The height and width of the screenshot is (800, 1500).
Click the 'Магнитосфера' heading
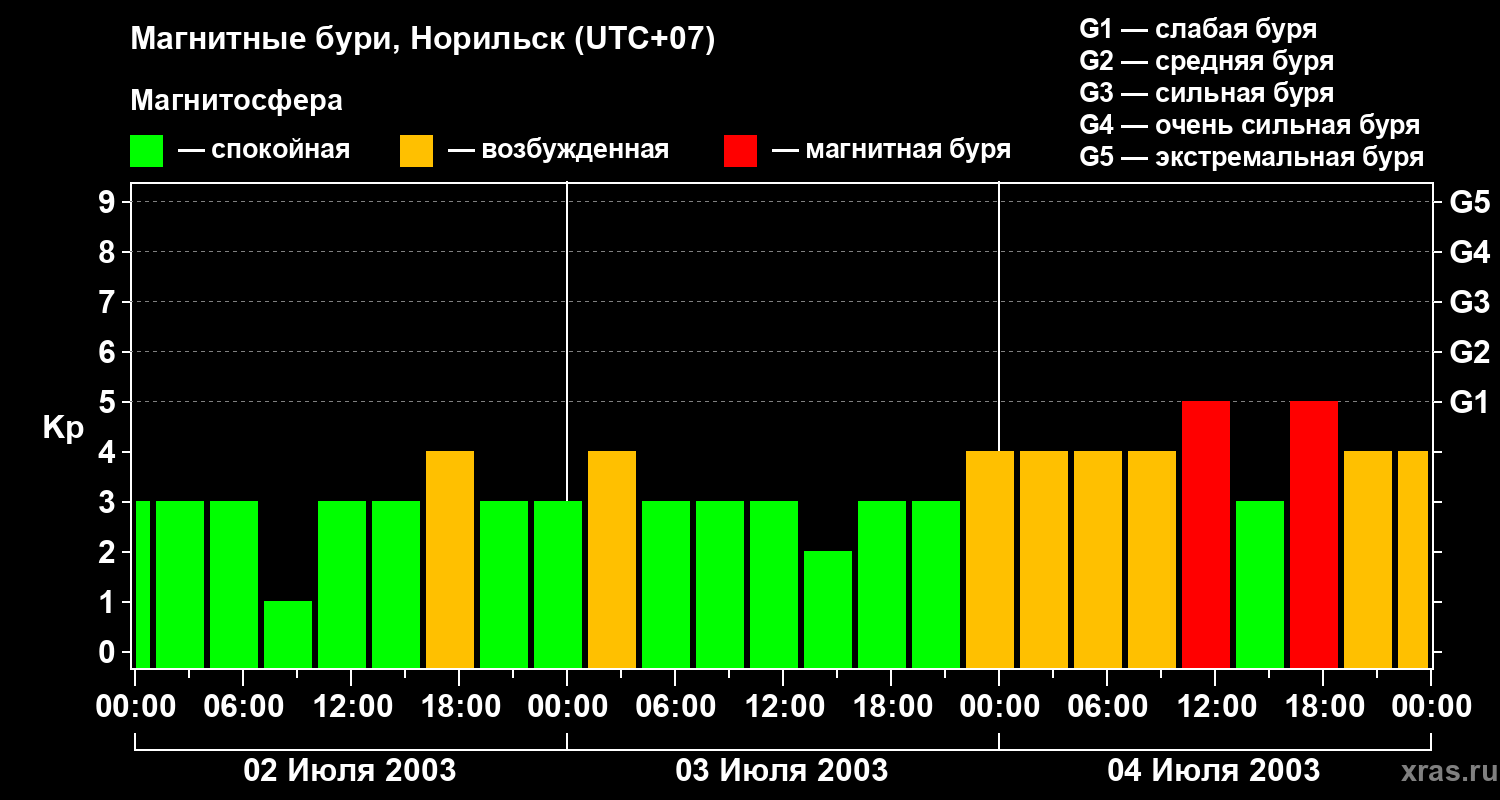pos(237,101)
